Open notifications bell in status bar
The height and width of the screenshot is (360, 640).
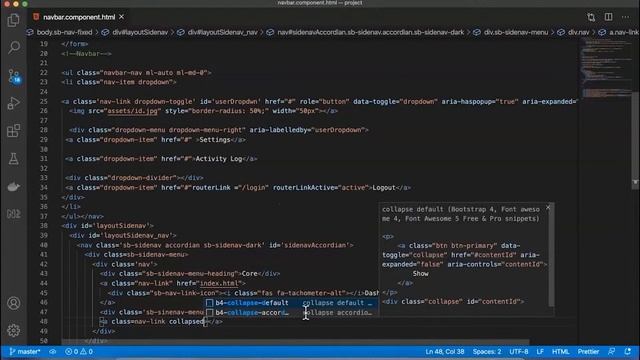pyautogui.click(x=627, y=351)
